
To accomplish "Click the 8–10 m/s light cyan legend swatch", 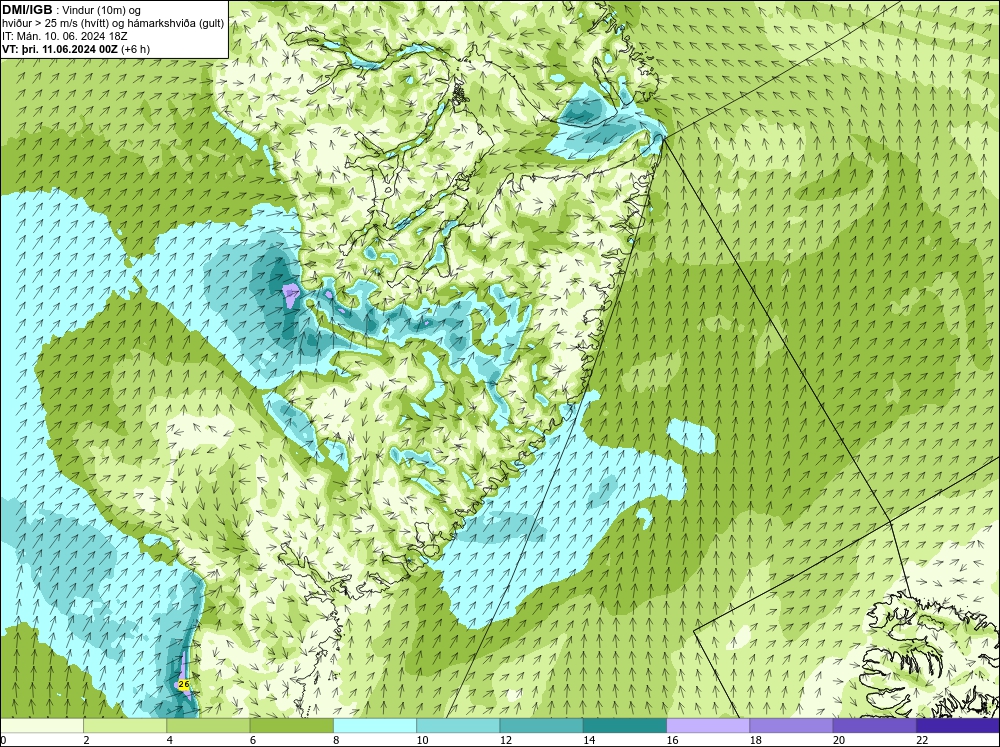I will click(375, 726).
